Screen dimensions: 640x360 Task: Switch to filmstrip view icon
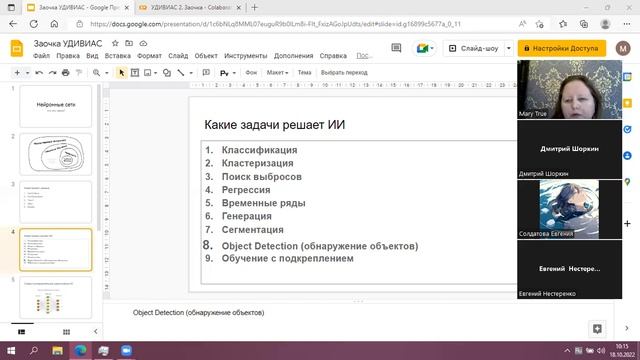point(22,332)
